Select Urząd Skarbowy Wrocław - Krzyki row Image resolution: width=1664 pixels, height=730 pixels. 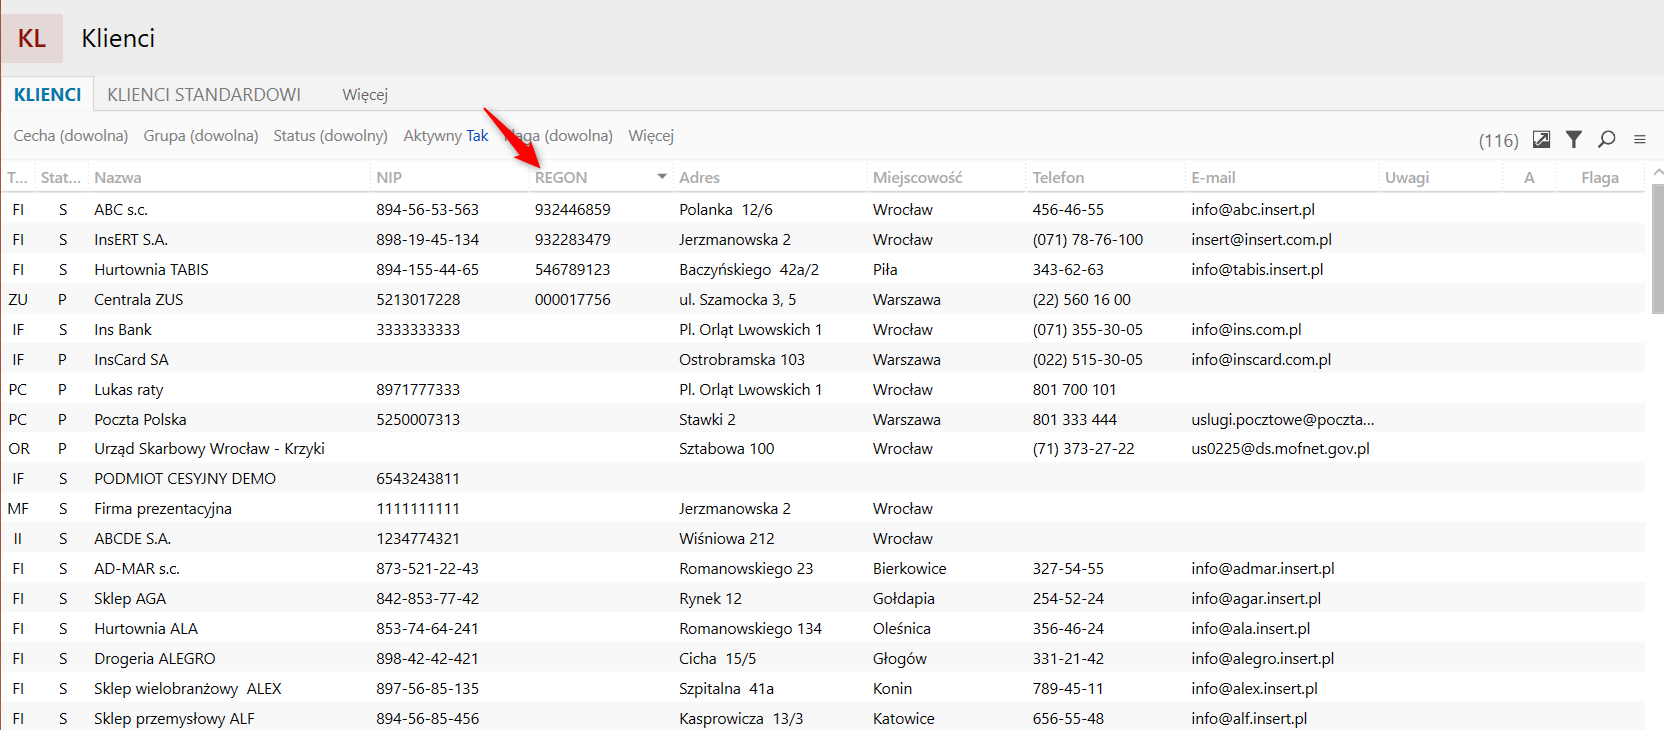[823, 449]
